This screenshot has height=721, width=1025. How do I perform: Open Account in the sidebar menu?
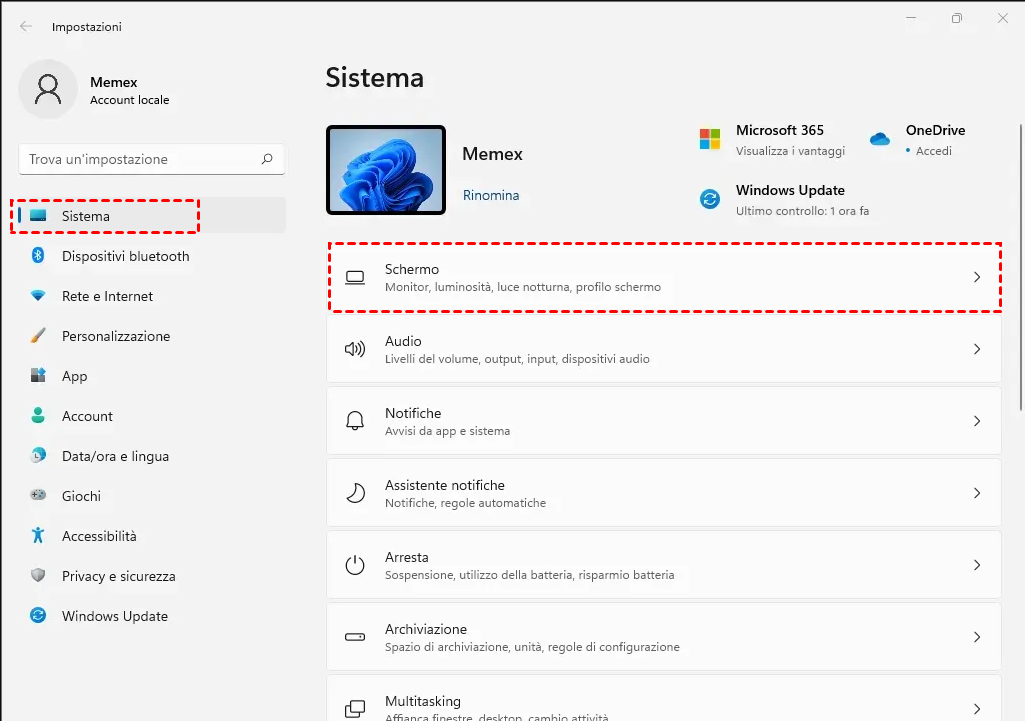point(87,416)
